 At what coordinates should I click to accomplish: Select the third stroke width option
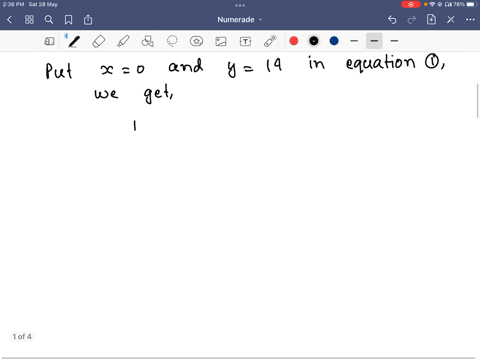click(394, 41)
